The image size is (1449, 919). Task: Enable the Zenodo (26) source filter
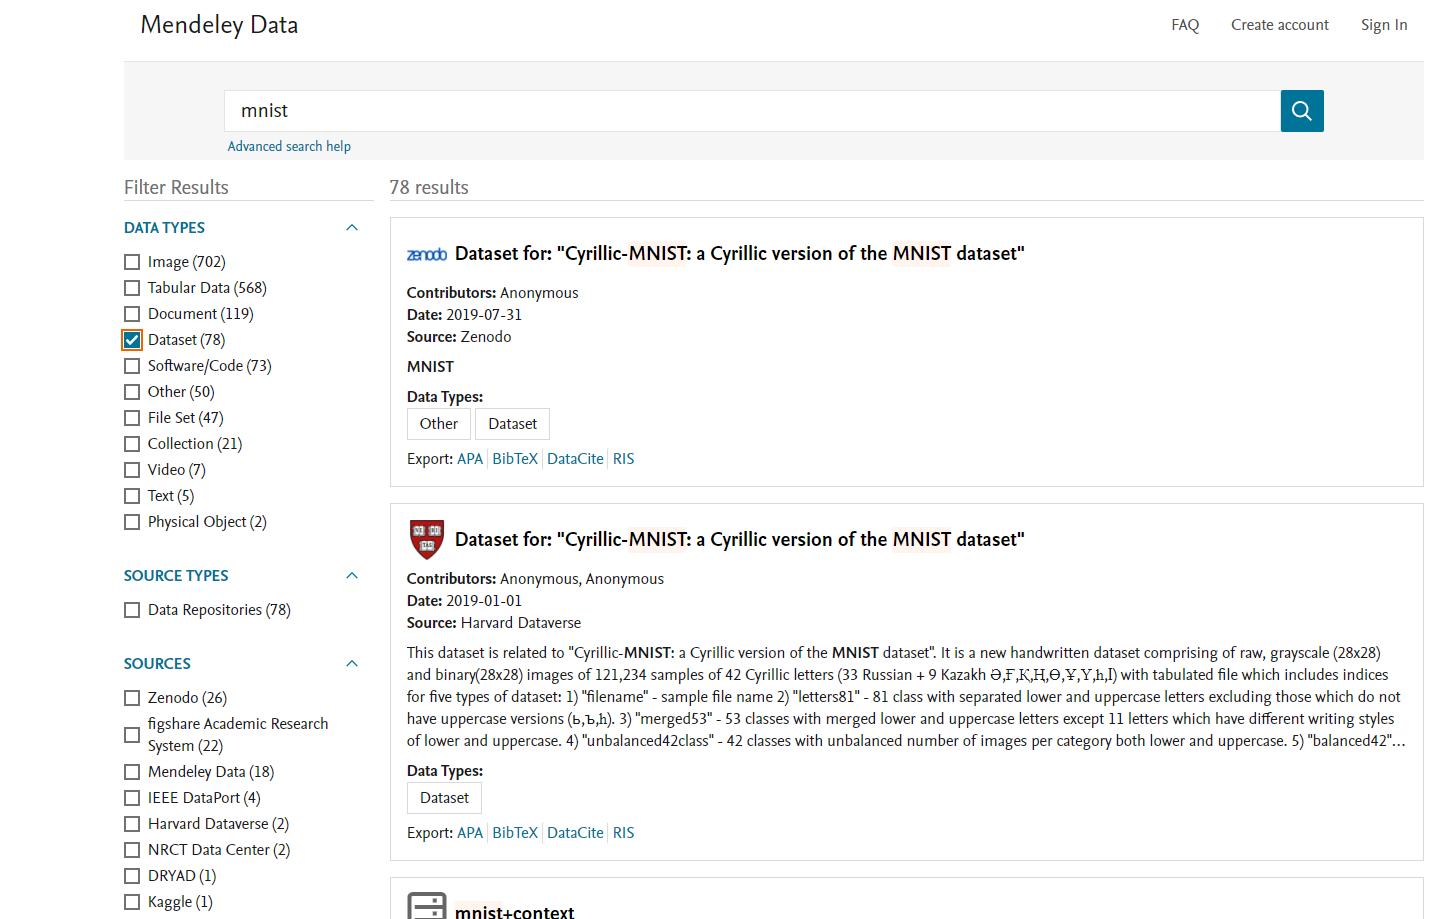tap(132, 698)
